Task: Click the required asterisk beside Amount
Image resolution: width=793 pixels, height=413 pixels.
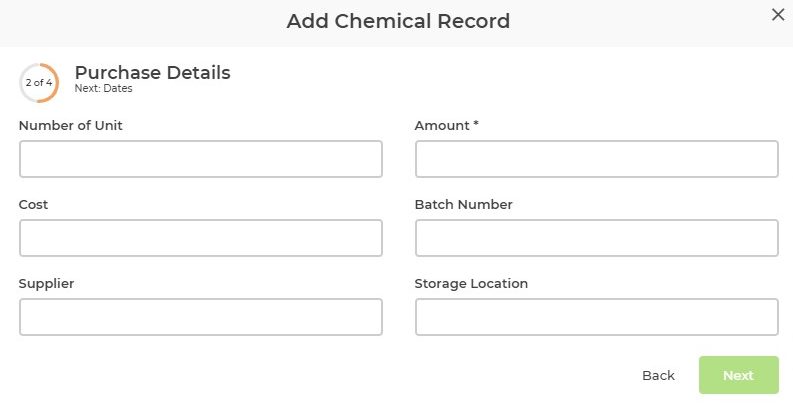Action: pos(477,126)
